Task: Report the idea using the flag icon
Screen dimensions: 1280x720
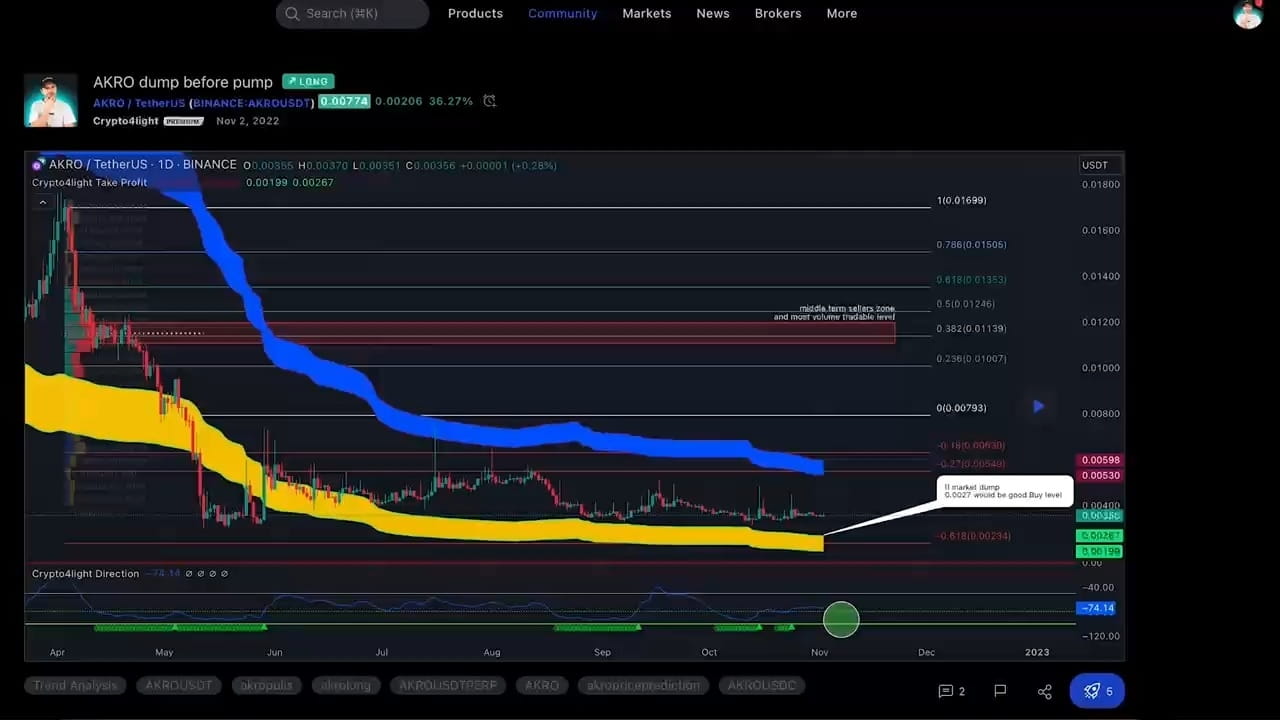Action: [1000, 691]
